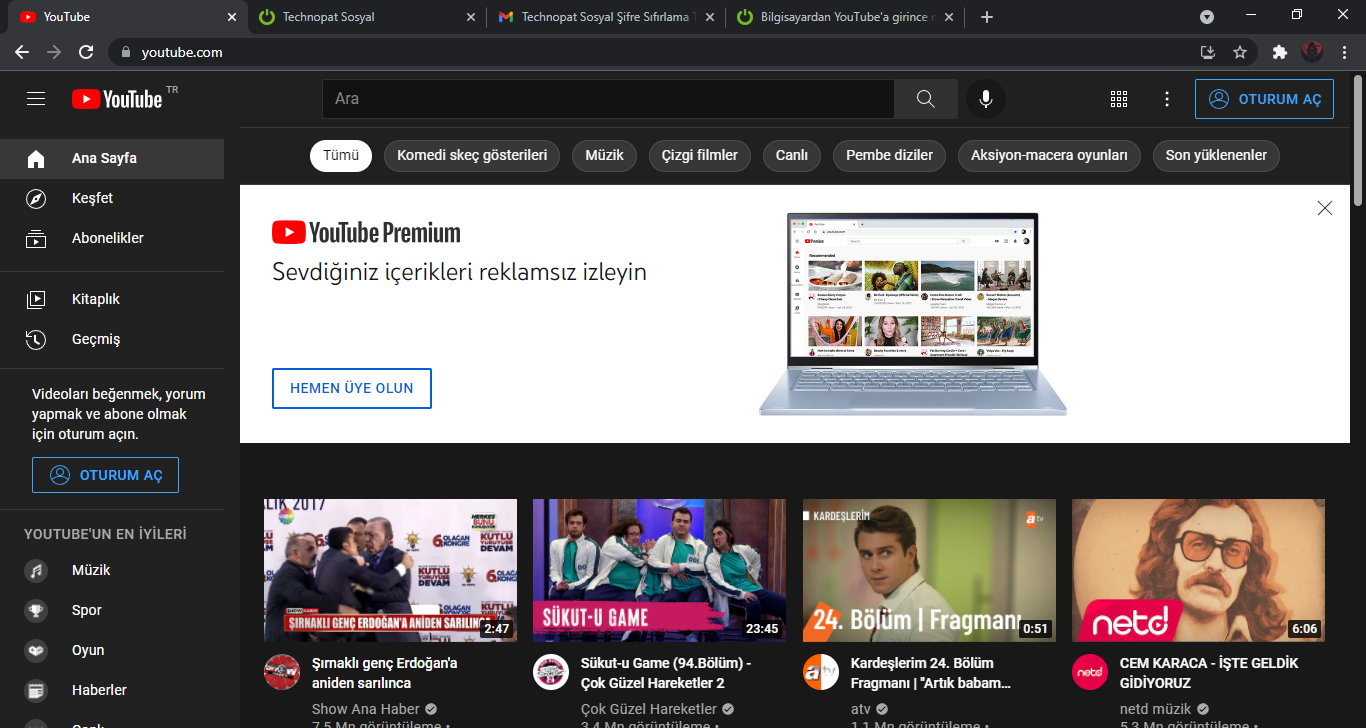Bookmark this page with star icon
The height and width of the screenshot is (728, 1366).
point(1240,52)
